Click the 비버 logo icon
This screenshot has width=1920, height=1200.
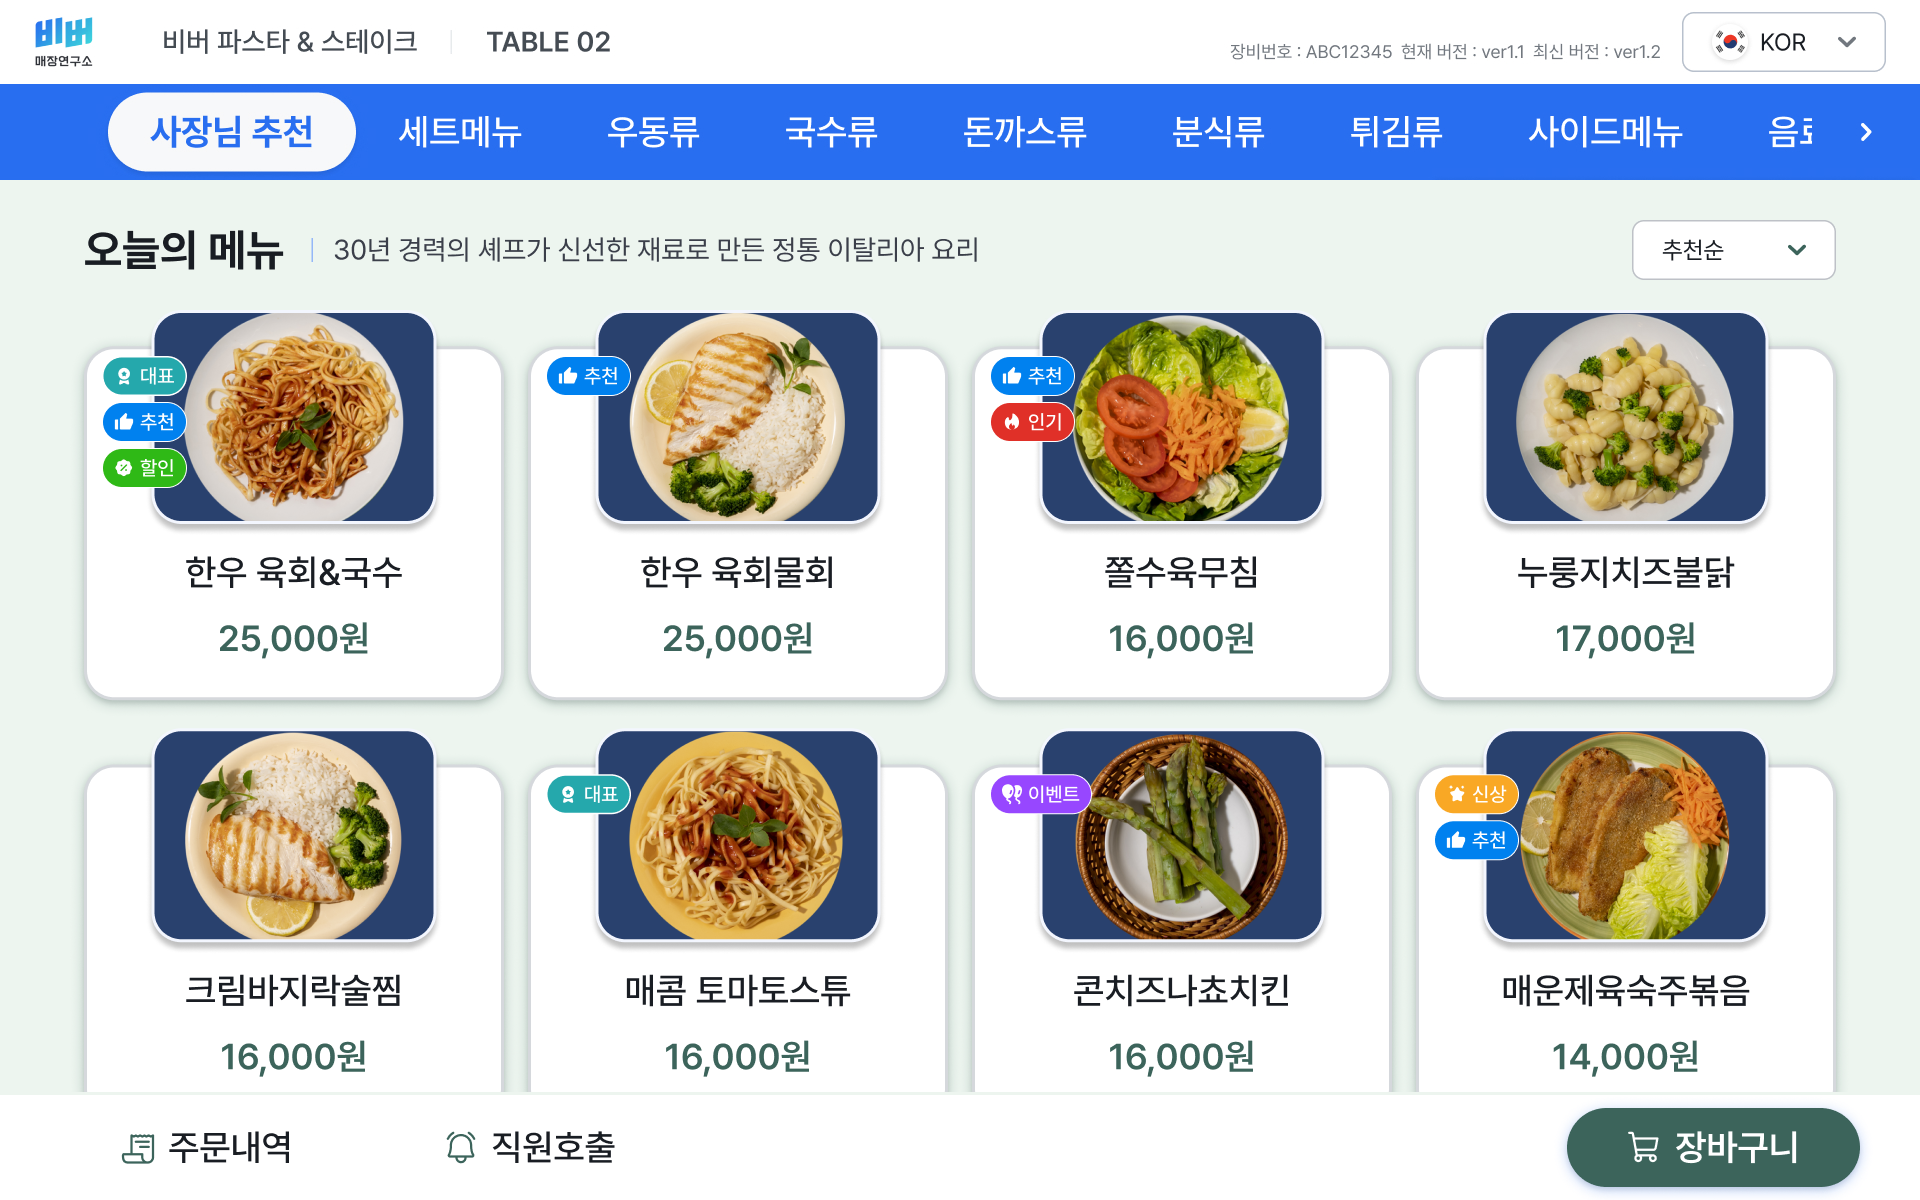click(61, 34)
